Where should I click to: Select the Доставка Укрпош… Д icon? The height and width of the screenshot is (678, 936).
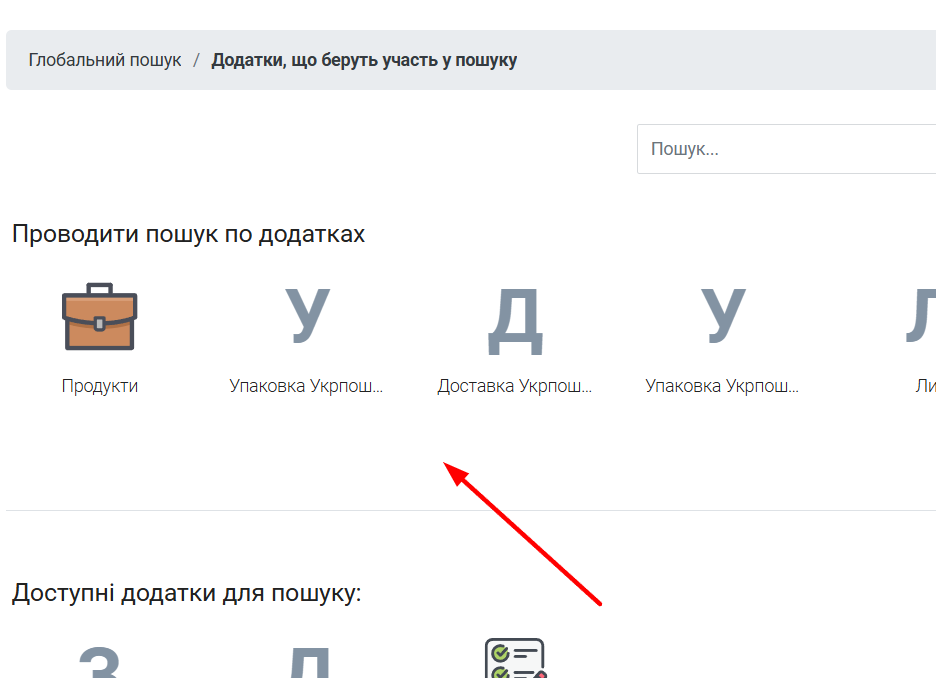[x=515, y=320]
